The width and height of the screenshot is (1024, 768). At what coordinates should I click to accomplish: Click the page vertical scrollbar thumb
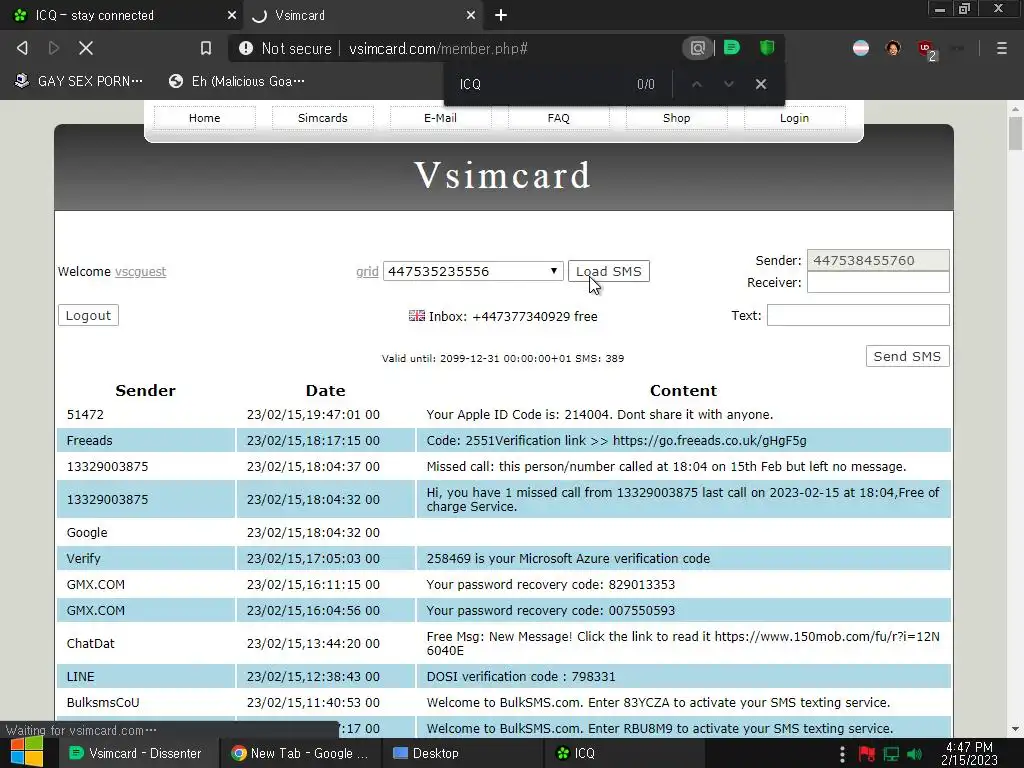pyautogui.click(x=1015, y=133)
